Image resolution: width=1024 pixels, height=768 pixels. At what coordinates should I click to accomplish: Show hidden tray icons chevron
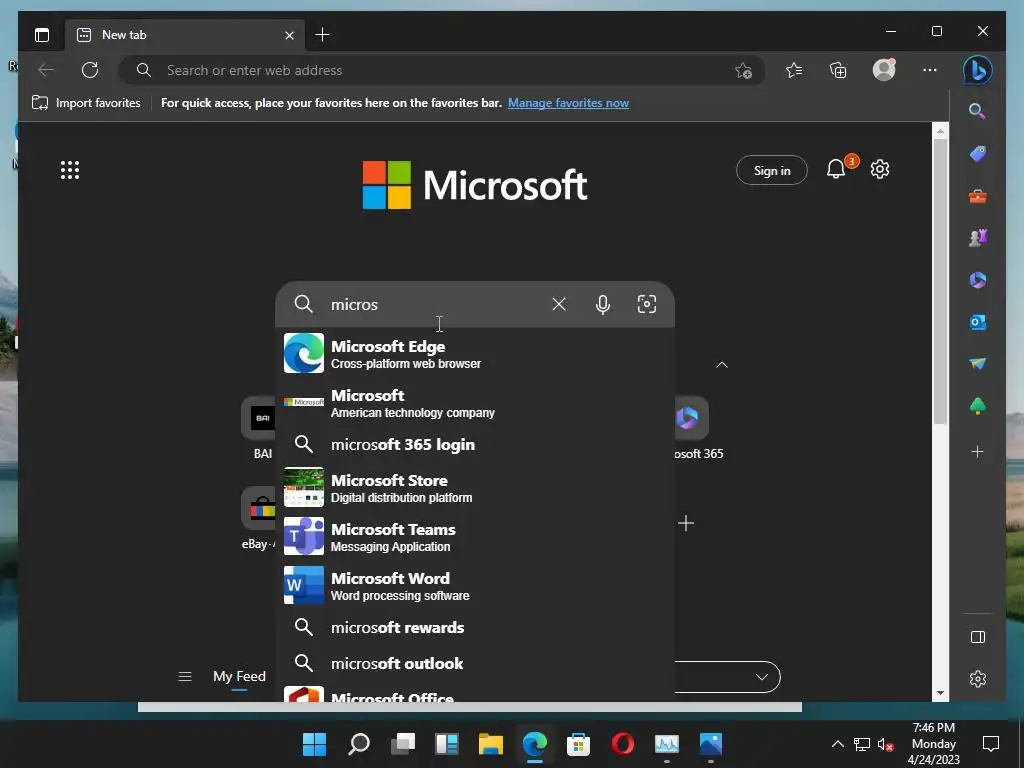(x=837, y=744)
